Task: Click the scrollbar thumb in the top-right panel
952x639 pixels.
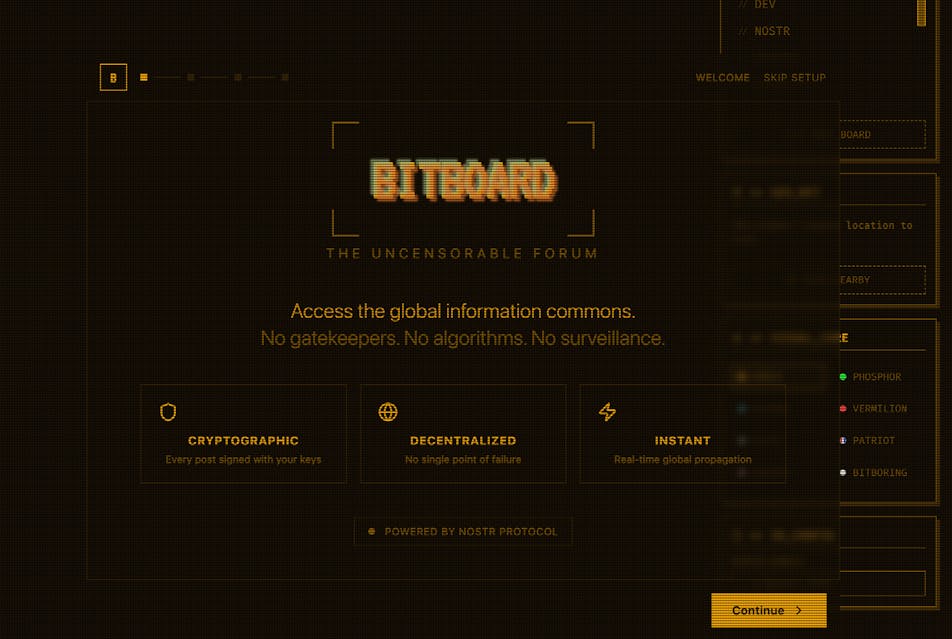Action: pos(921,12)
